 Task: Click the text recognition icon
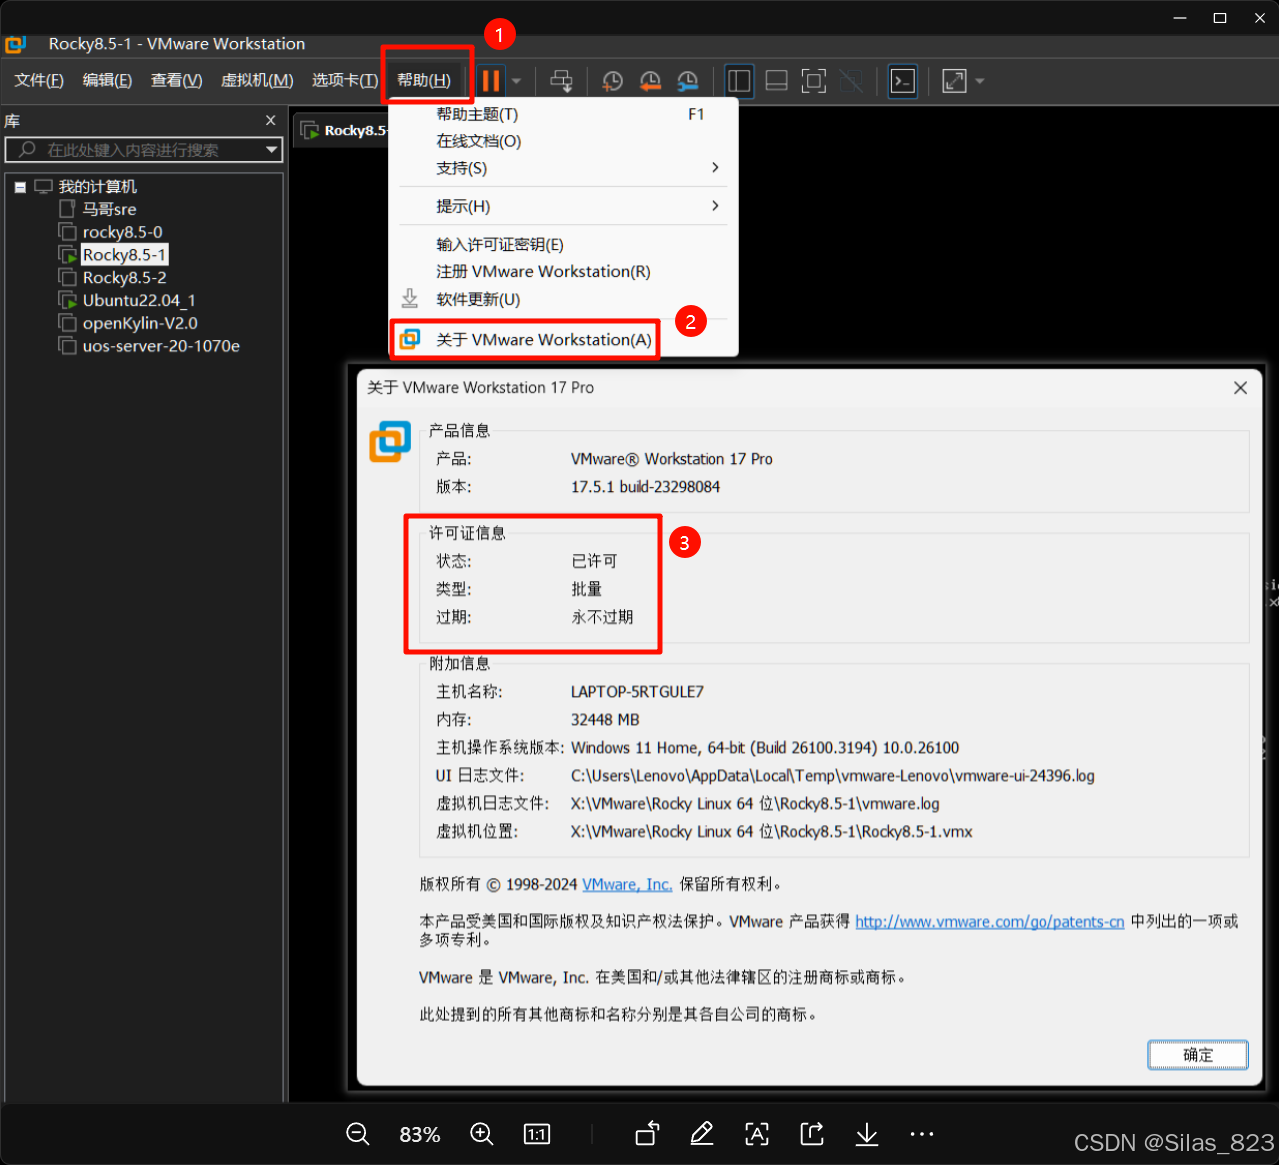tap(757, 1133)
